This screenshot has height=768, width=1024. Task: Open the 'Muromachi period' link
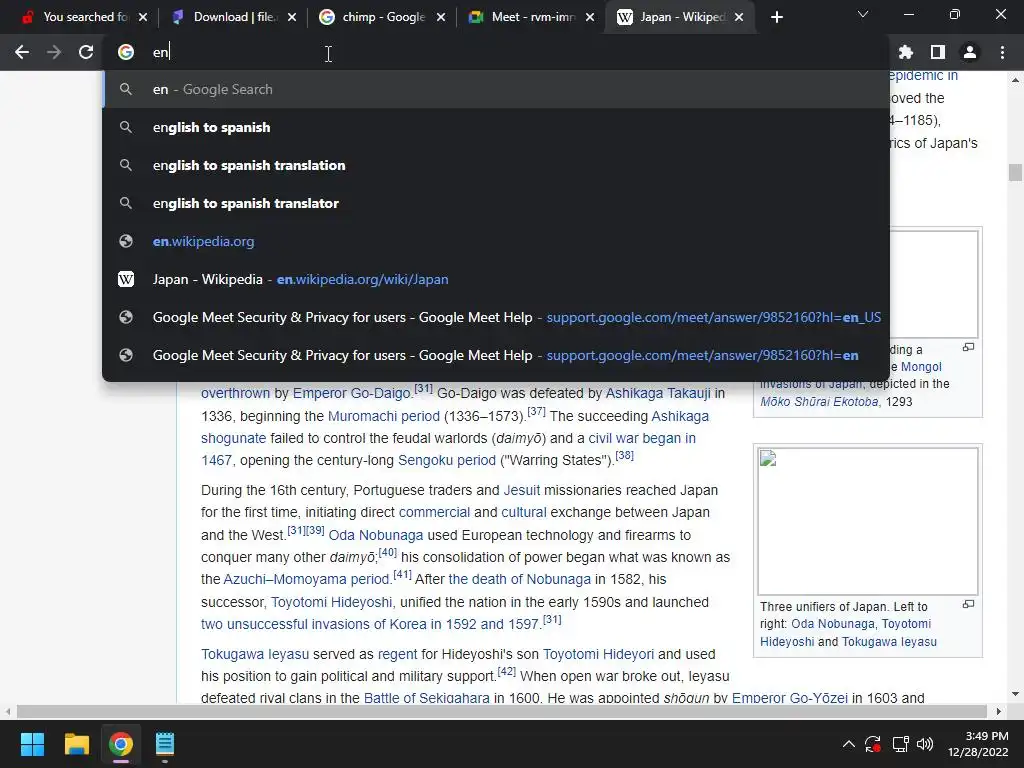pyautogui.click(x=383, y=416)
